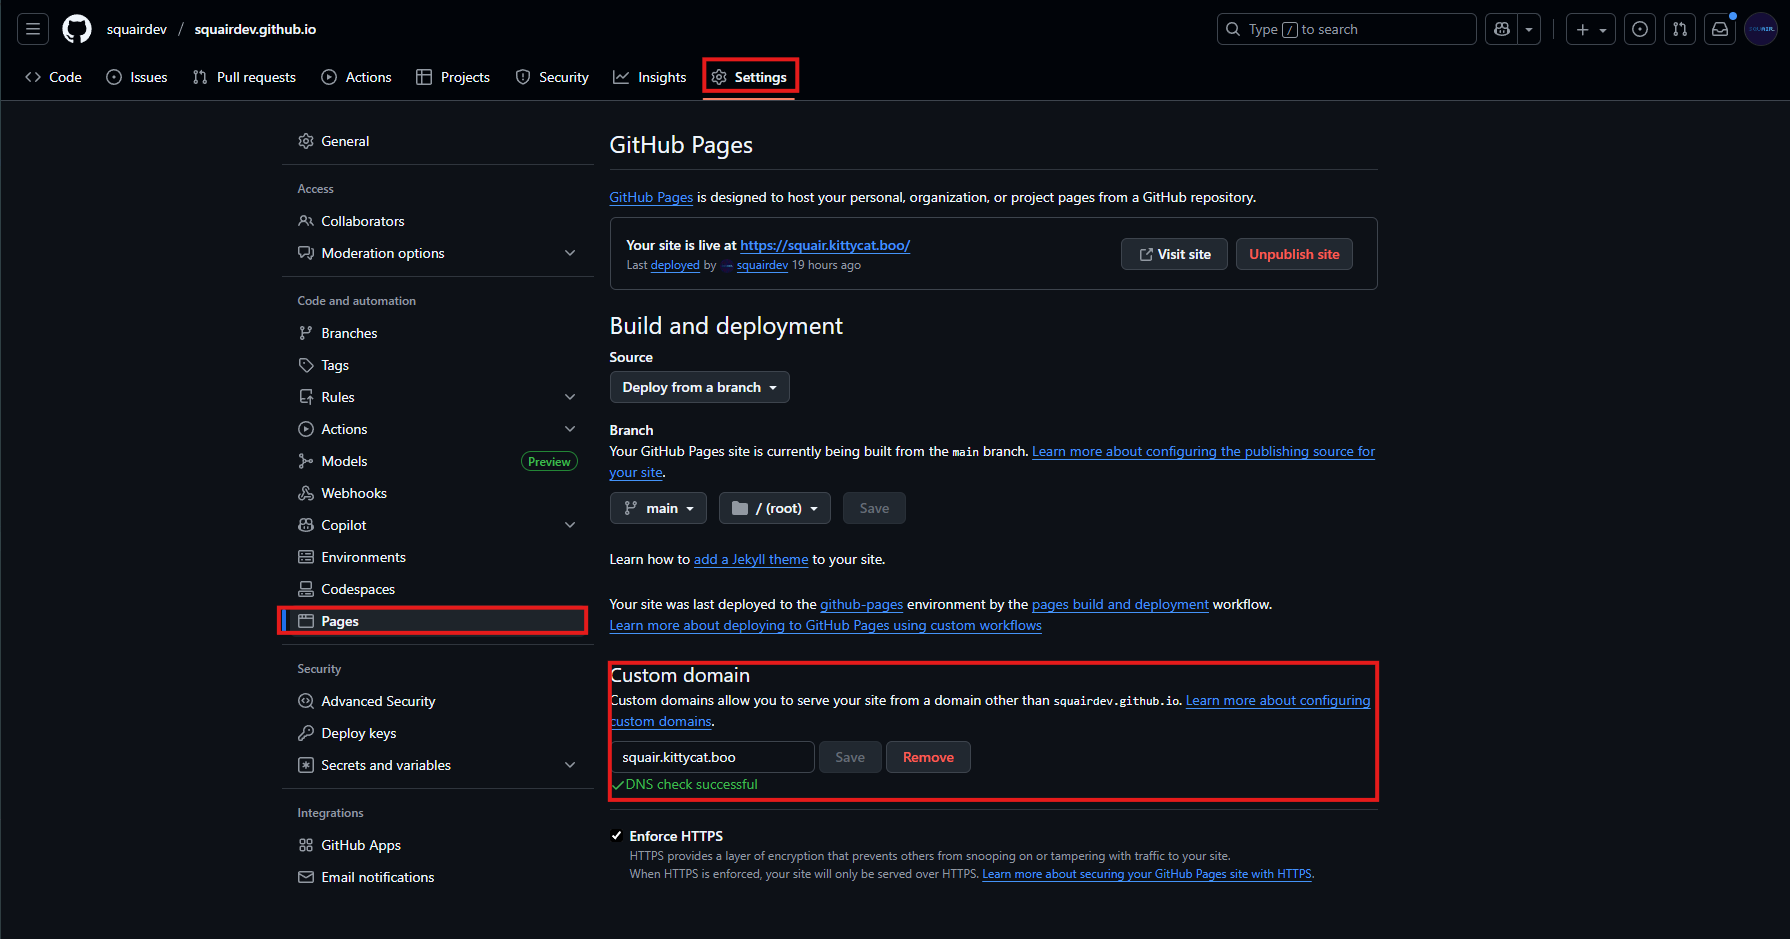Click the Unpublish site button
The height and width of the screenshot is (939, 1790).
click(x=1294, y=253)
